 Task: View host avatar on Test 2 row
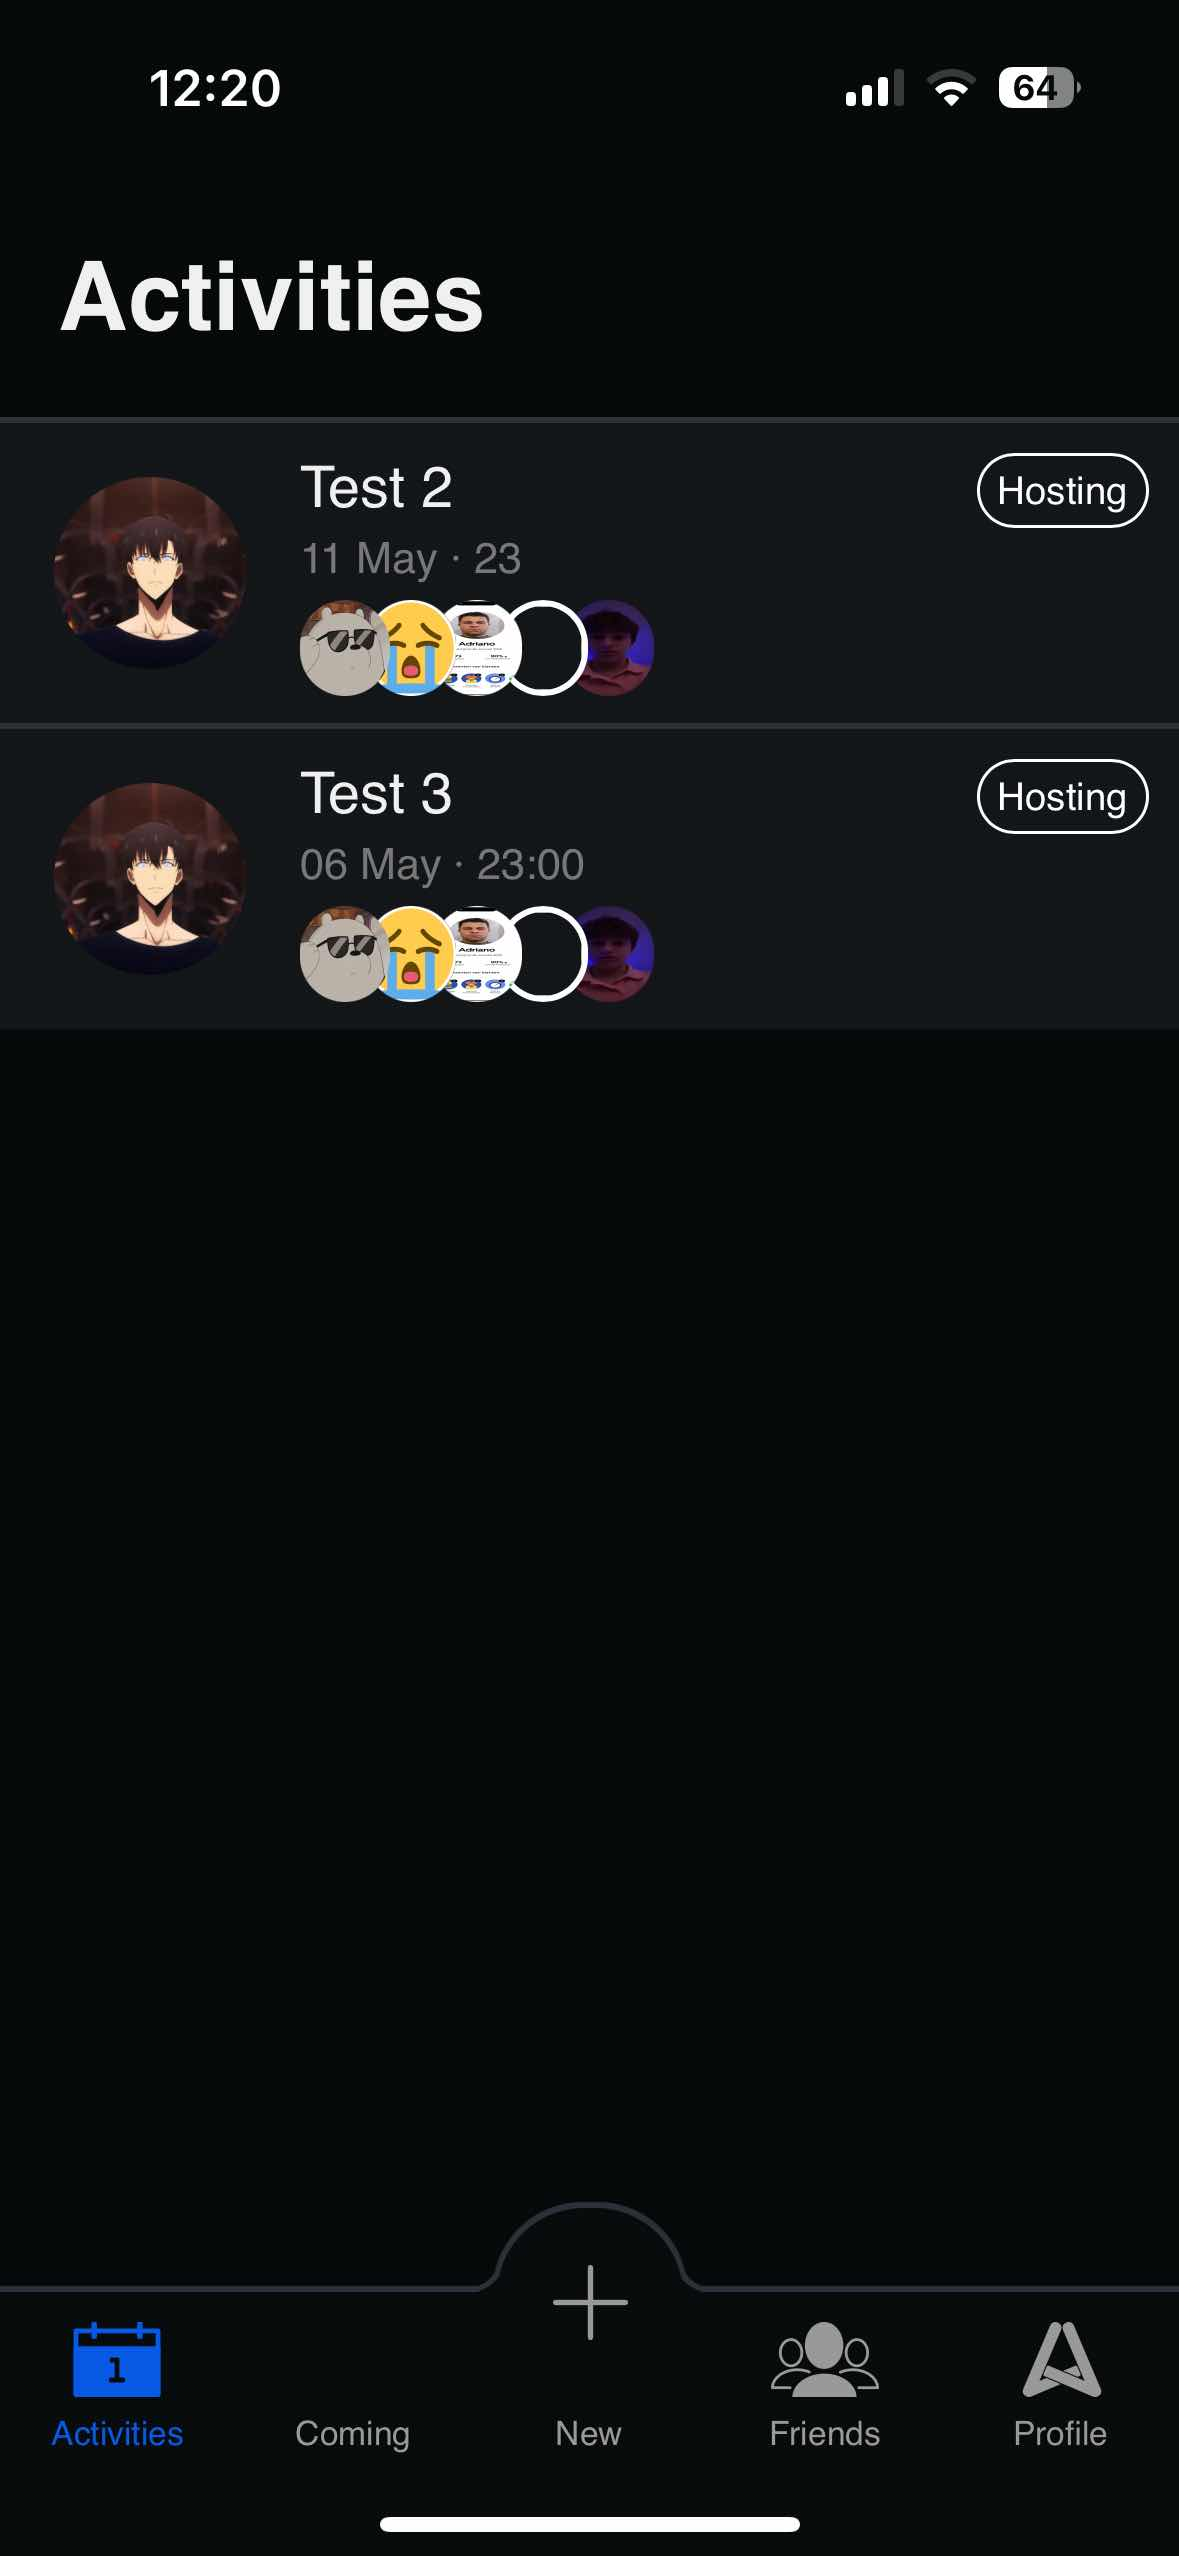click(x=150, y=572)
